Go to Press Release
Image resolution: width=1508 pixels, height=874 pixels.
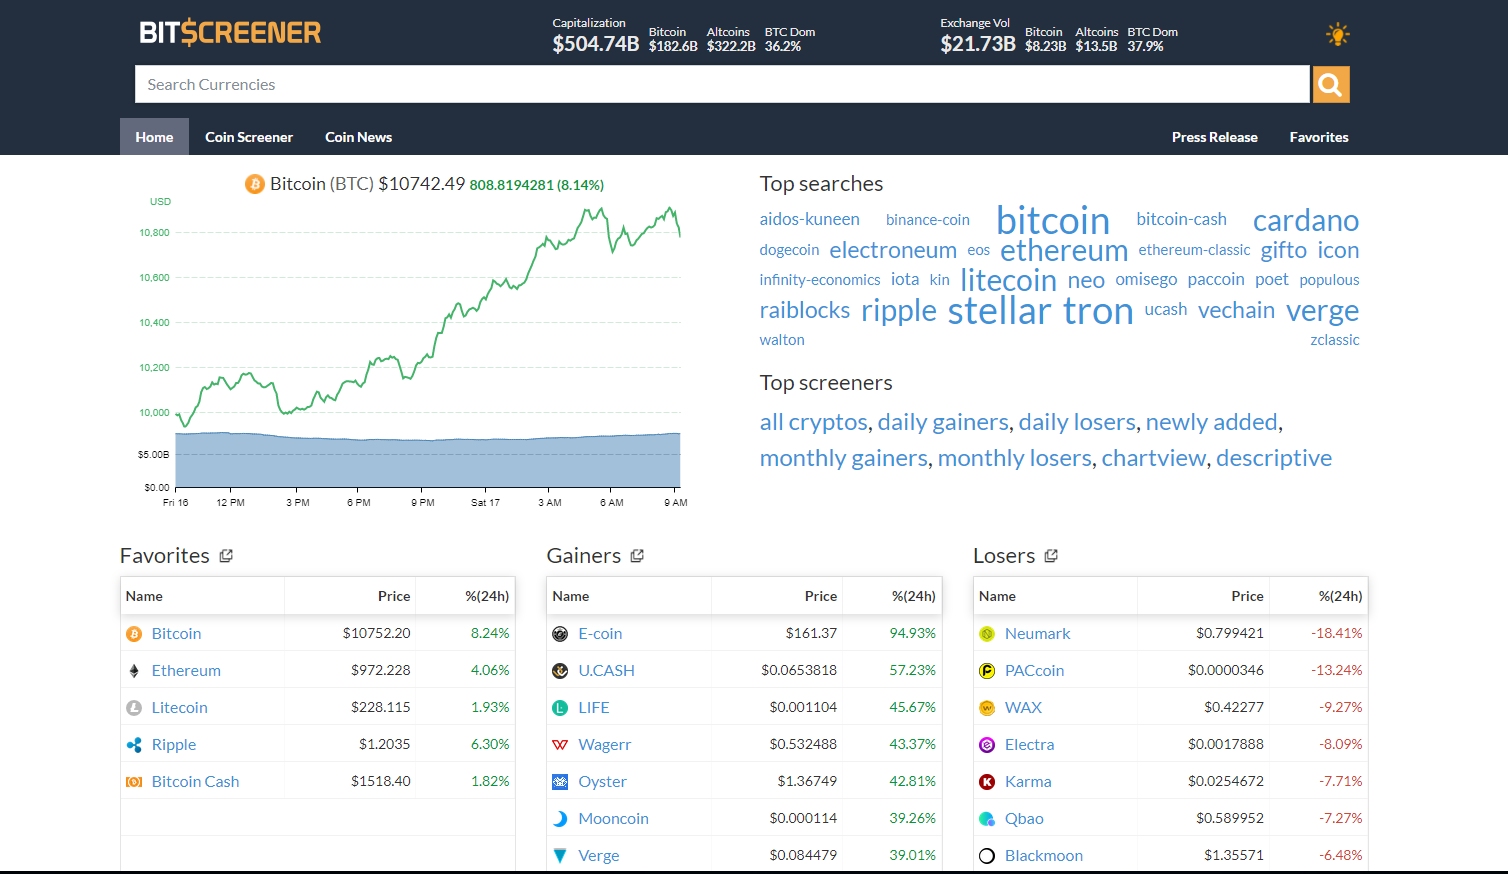[x=1215, y=137]
